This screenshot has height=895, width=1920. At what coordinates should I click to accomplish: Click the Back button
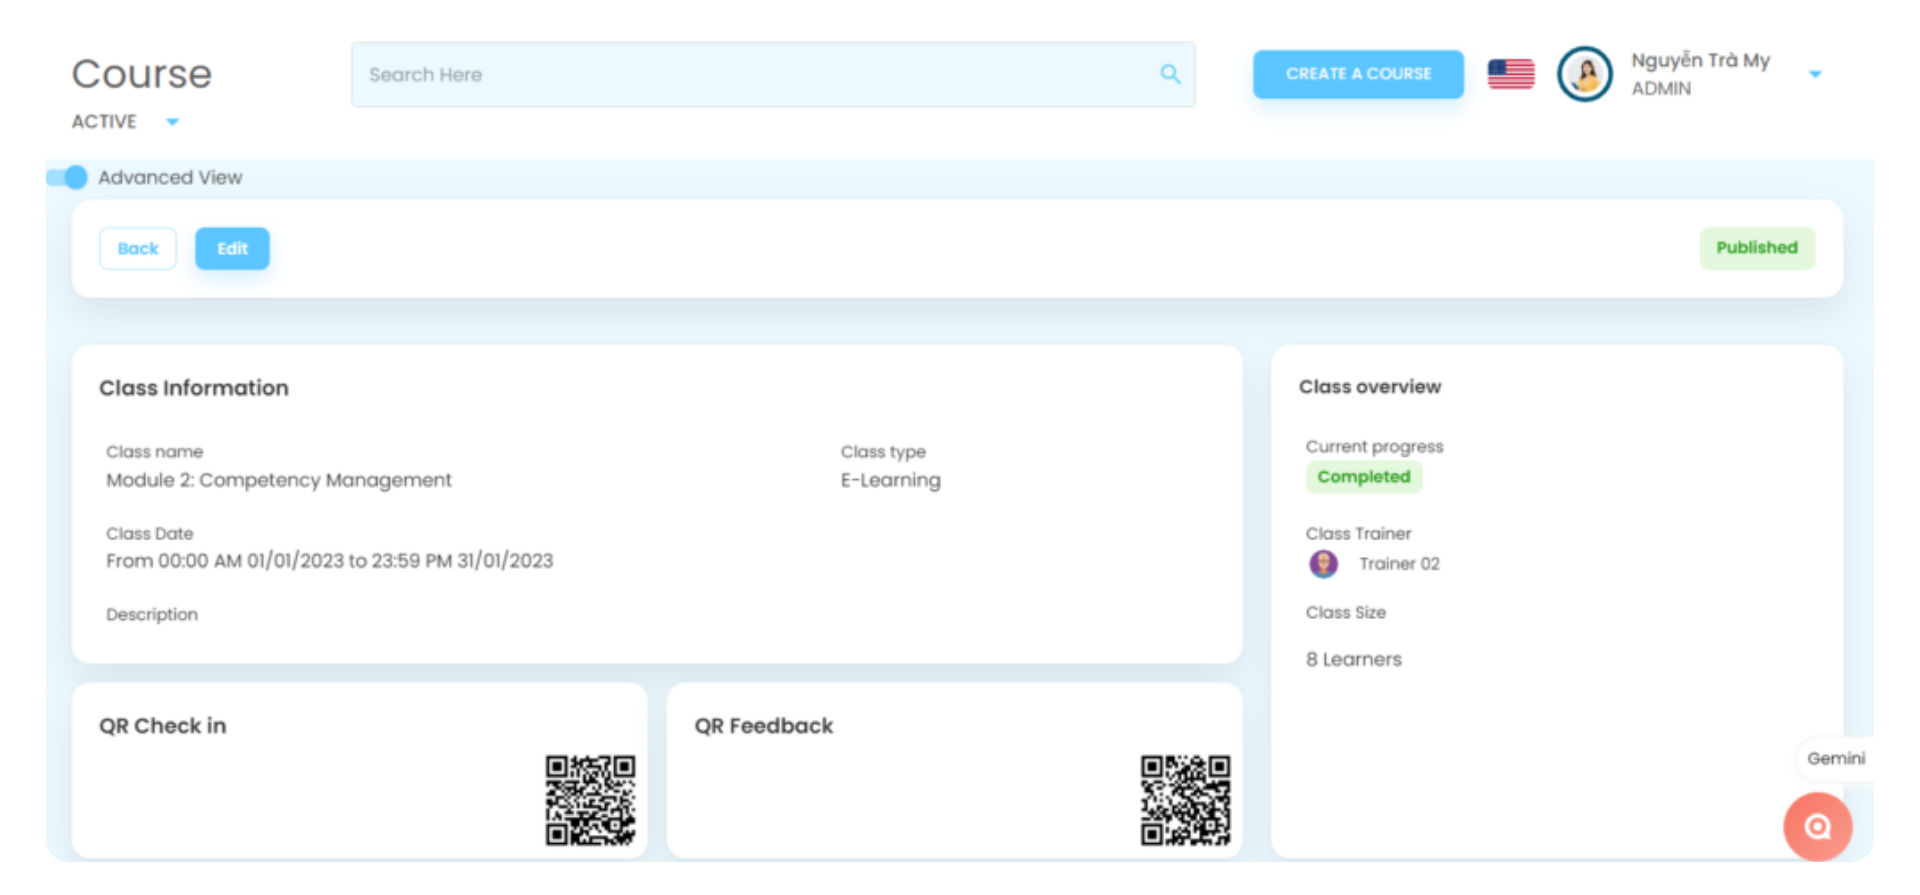[138, 249]
